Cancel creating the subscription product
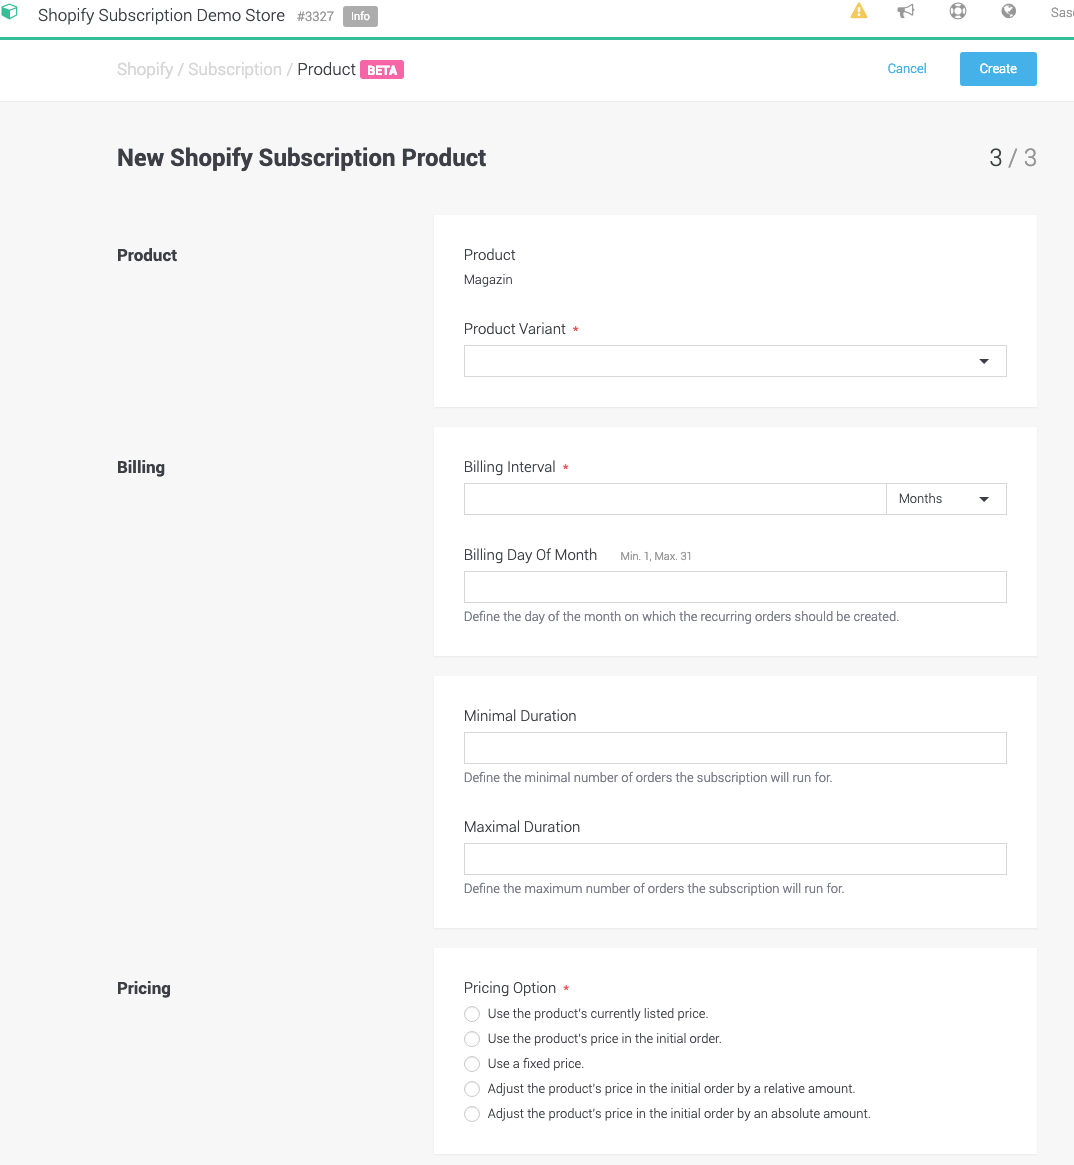Viewport: 1074px width, 1165px height. click(906, 68)
